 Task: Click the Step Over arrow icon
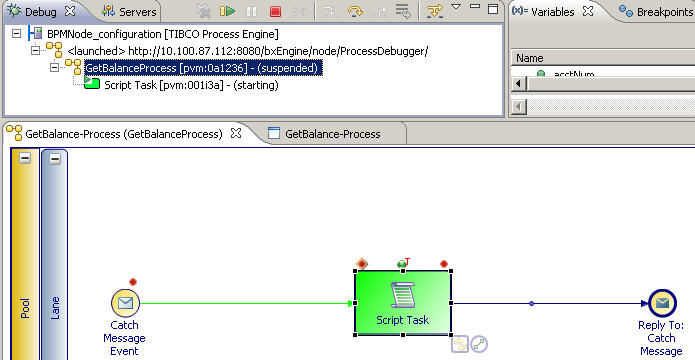pyautogui.click(x=355, y=11)
